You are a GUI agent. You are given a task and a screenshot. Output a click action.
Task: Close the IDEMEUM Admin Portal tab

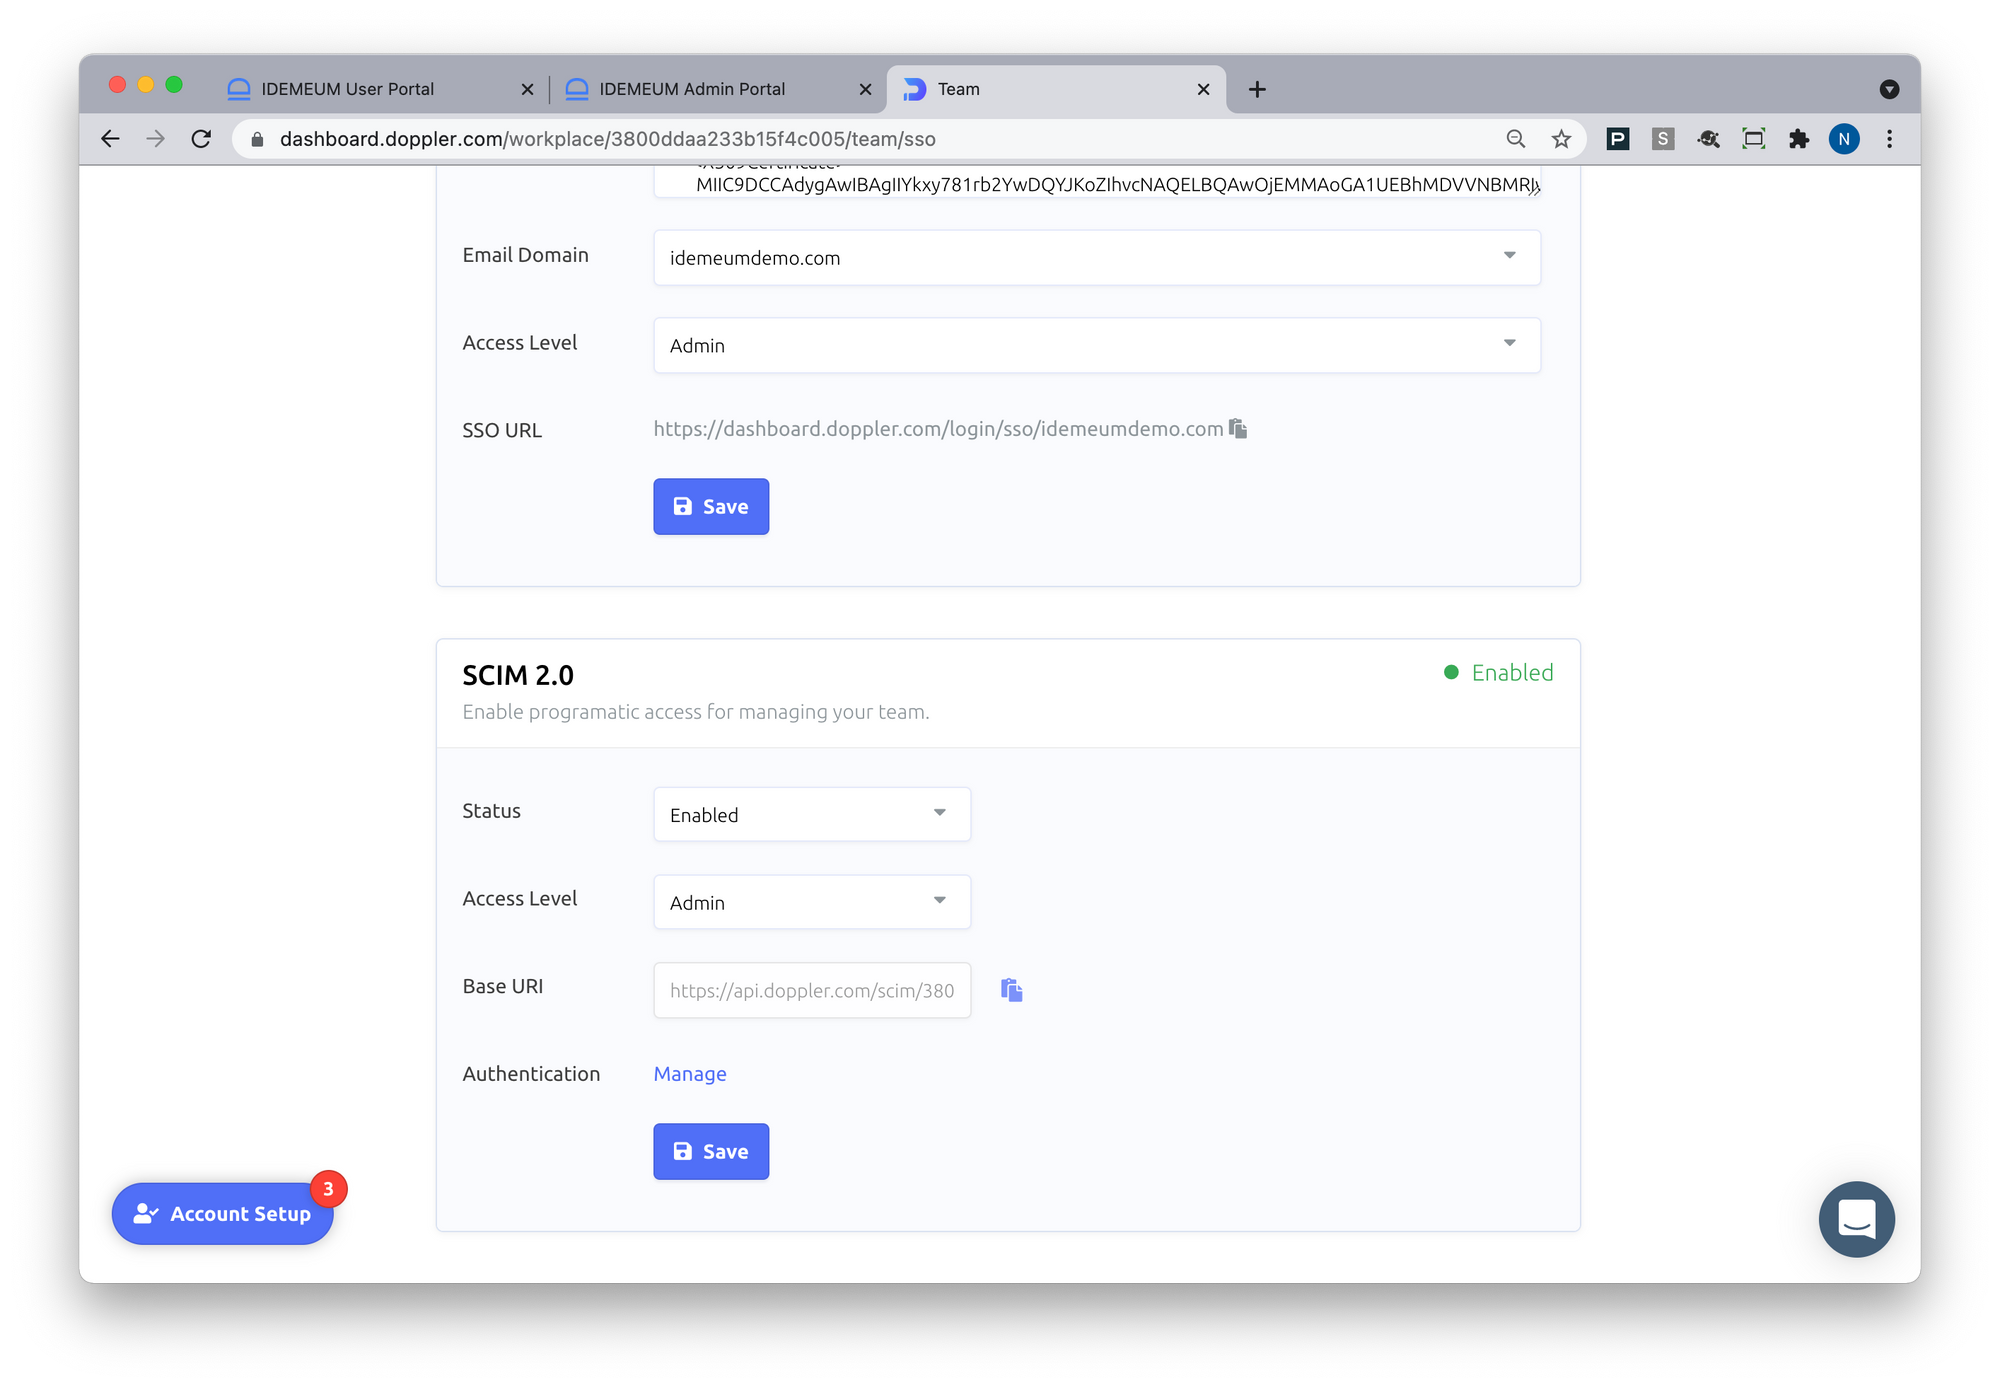point(866,89)
